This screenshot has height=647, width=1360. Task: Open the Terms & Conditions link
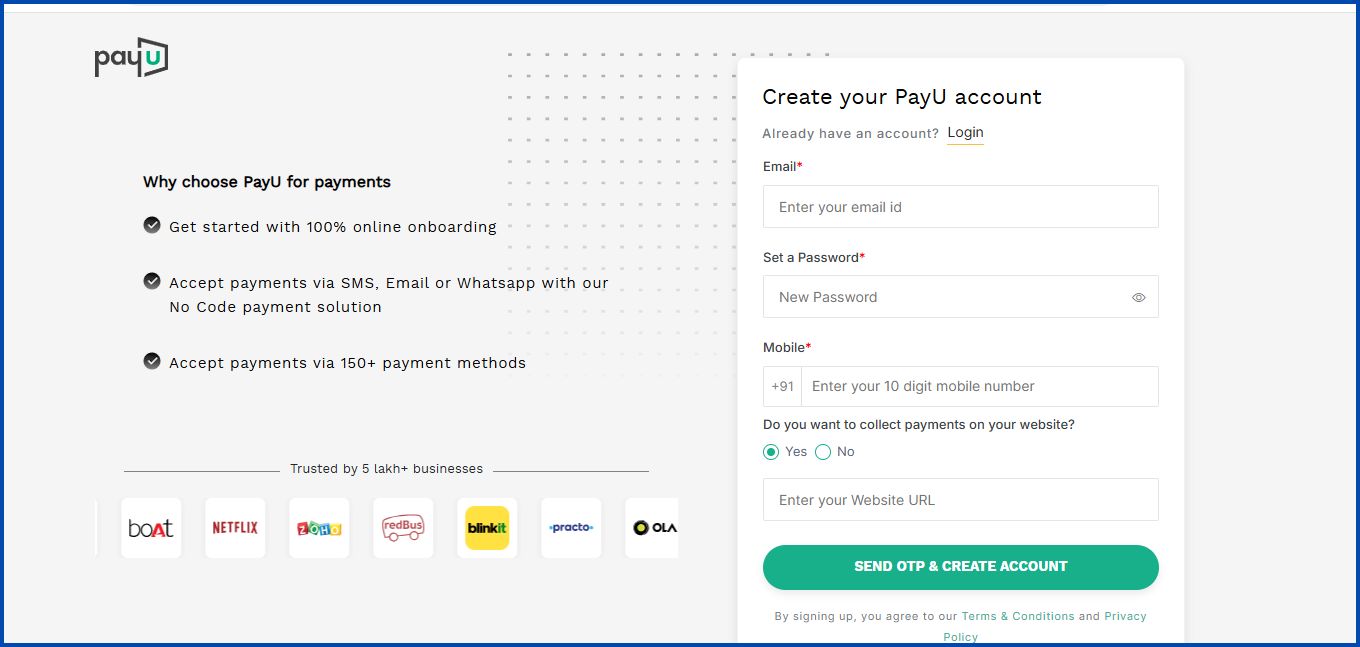1018,616
